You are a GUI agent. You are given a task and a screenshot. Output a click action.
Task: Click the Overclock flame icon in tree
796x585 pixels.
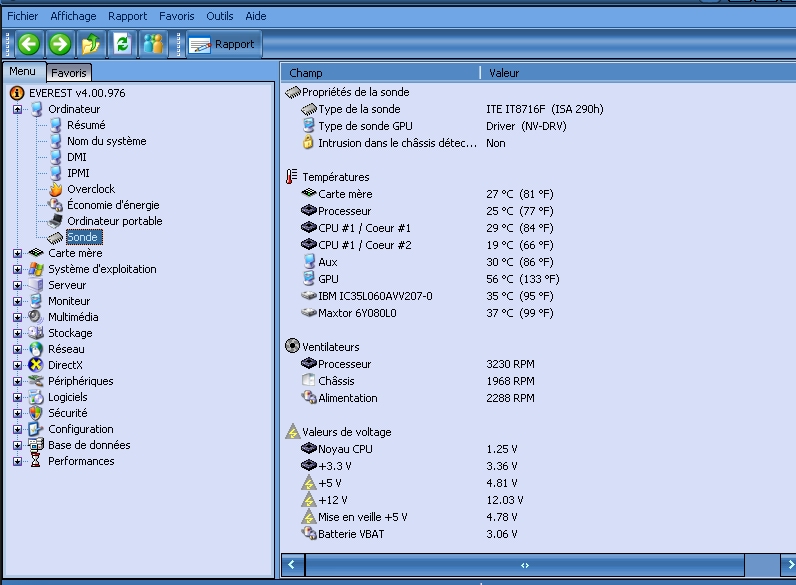pyautogui.click(x=56, y=189)
